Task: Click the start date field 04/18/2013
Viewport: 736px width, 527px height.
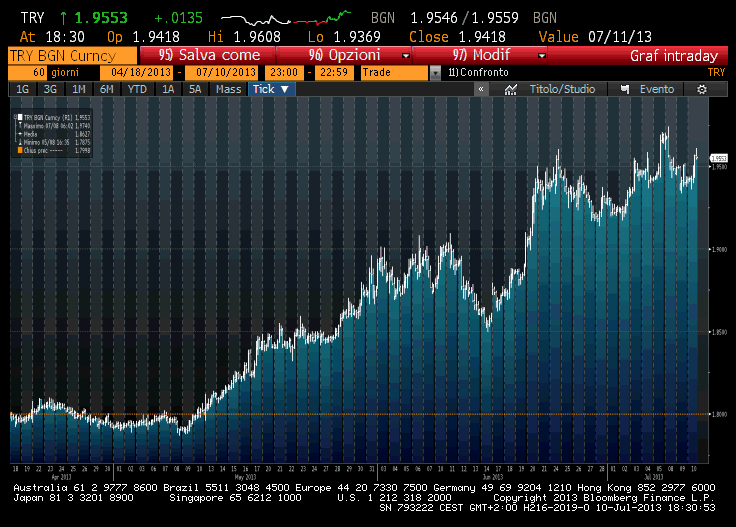Action: (142, 73)
